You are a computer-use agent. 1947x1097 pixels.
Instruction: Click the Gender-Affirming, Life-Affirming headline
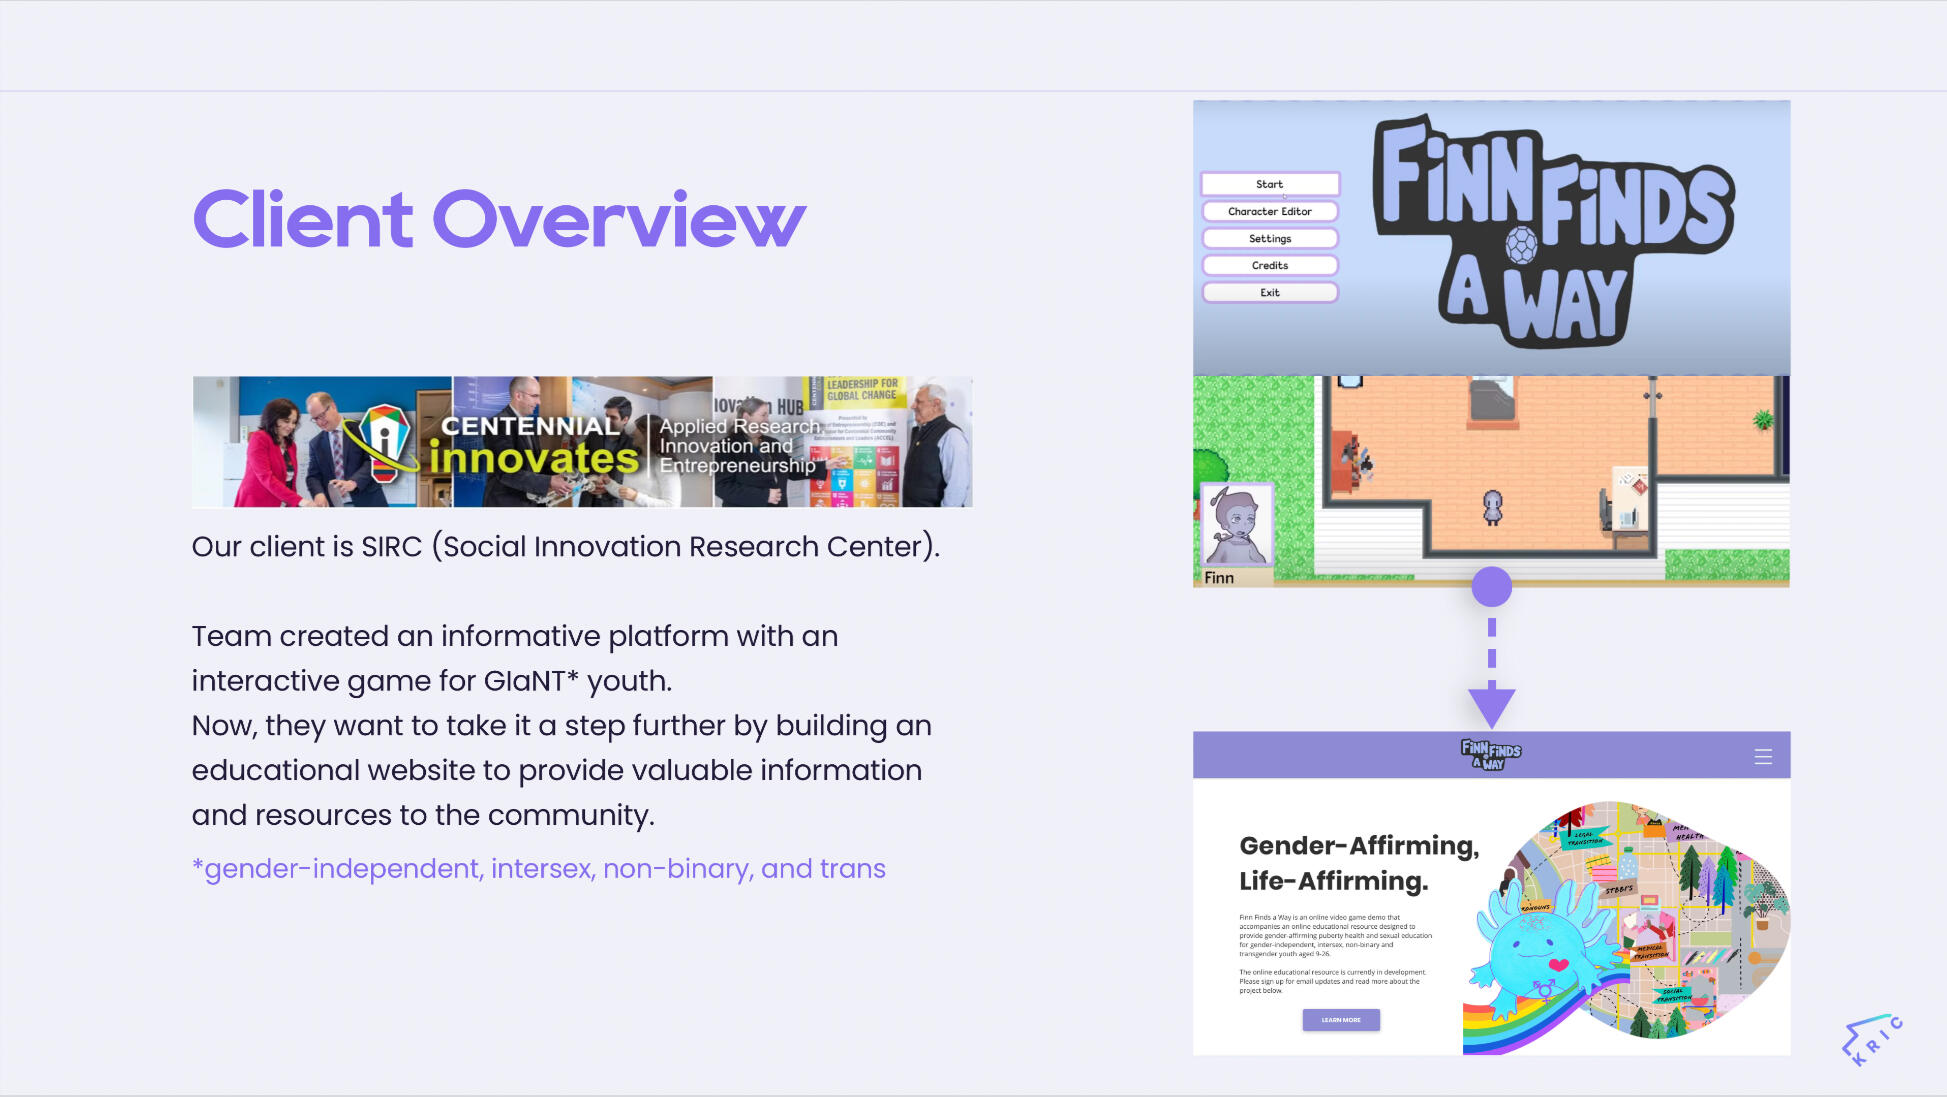pos(1358,863)
